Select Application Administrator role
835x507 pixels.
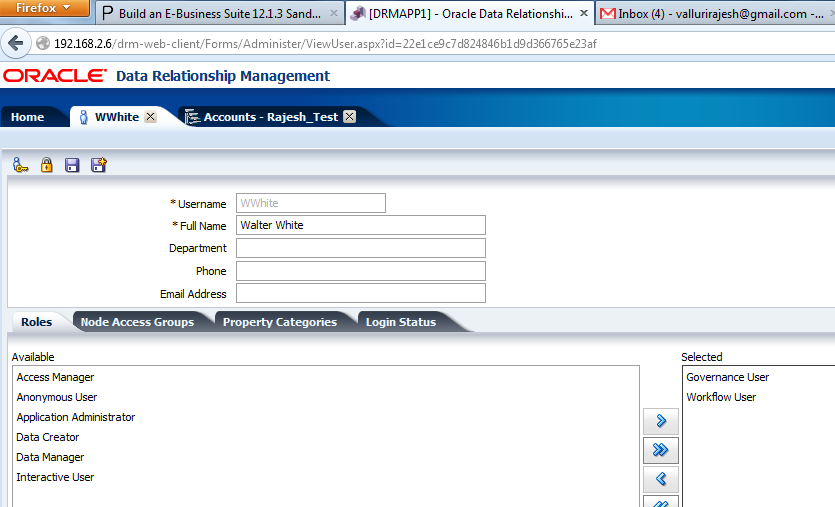click(x=76, y=417)
